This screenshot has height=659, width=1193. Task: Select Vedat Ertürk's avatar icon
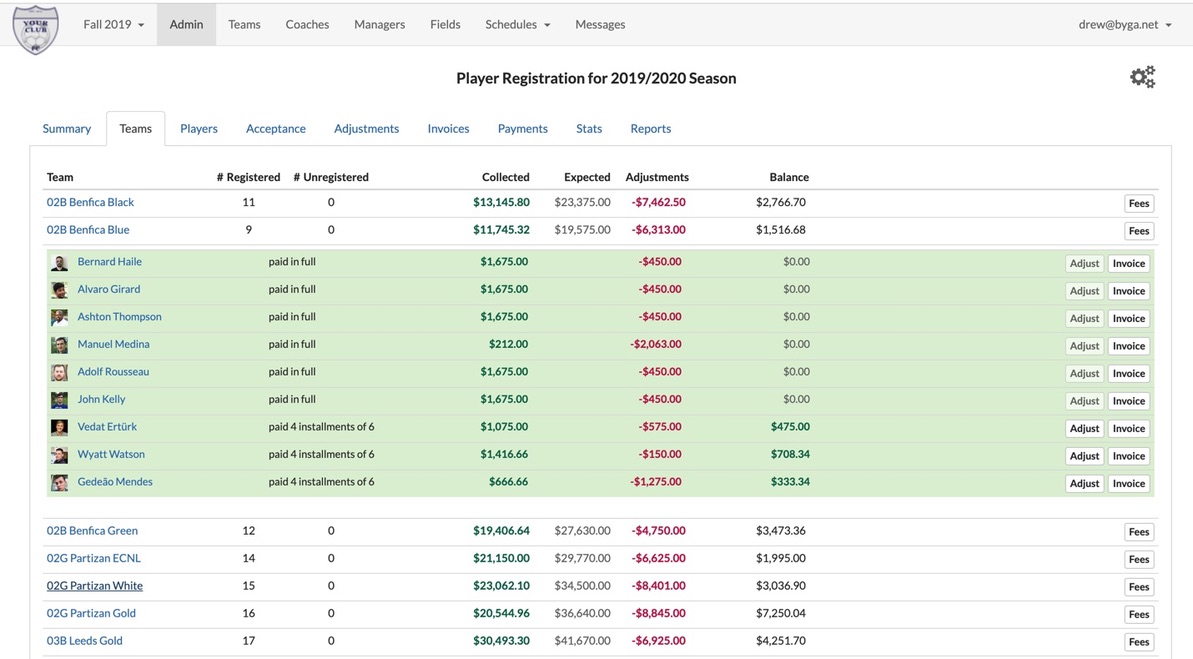tap(60, 426)
